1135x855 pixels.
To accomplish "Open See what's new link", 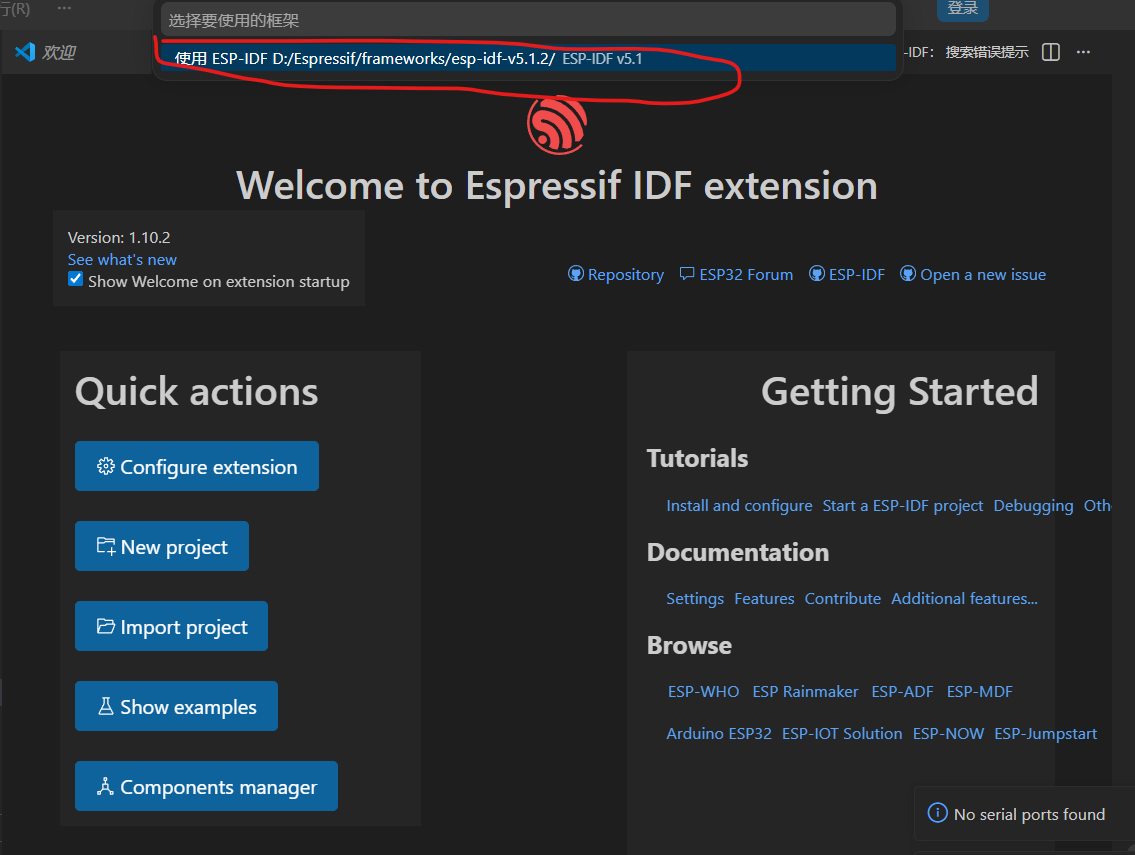I will click(122, 259).
